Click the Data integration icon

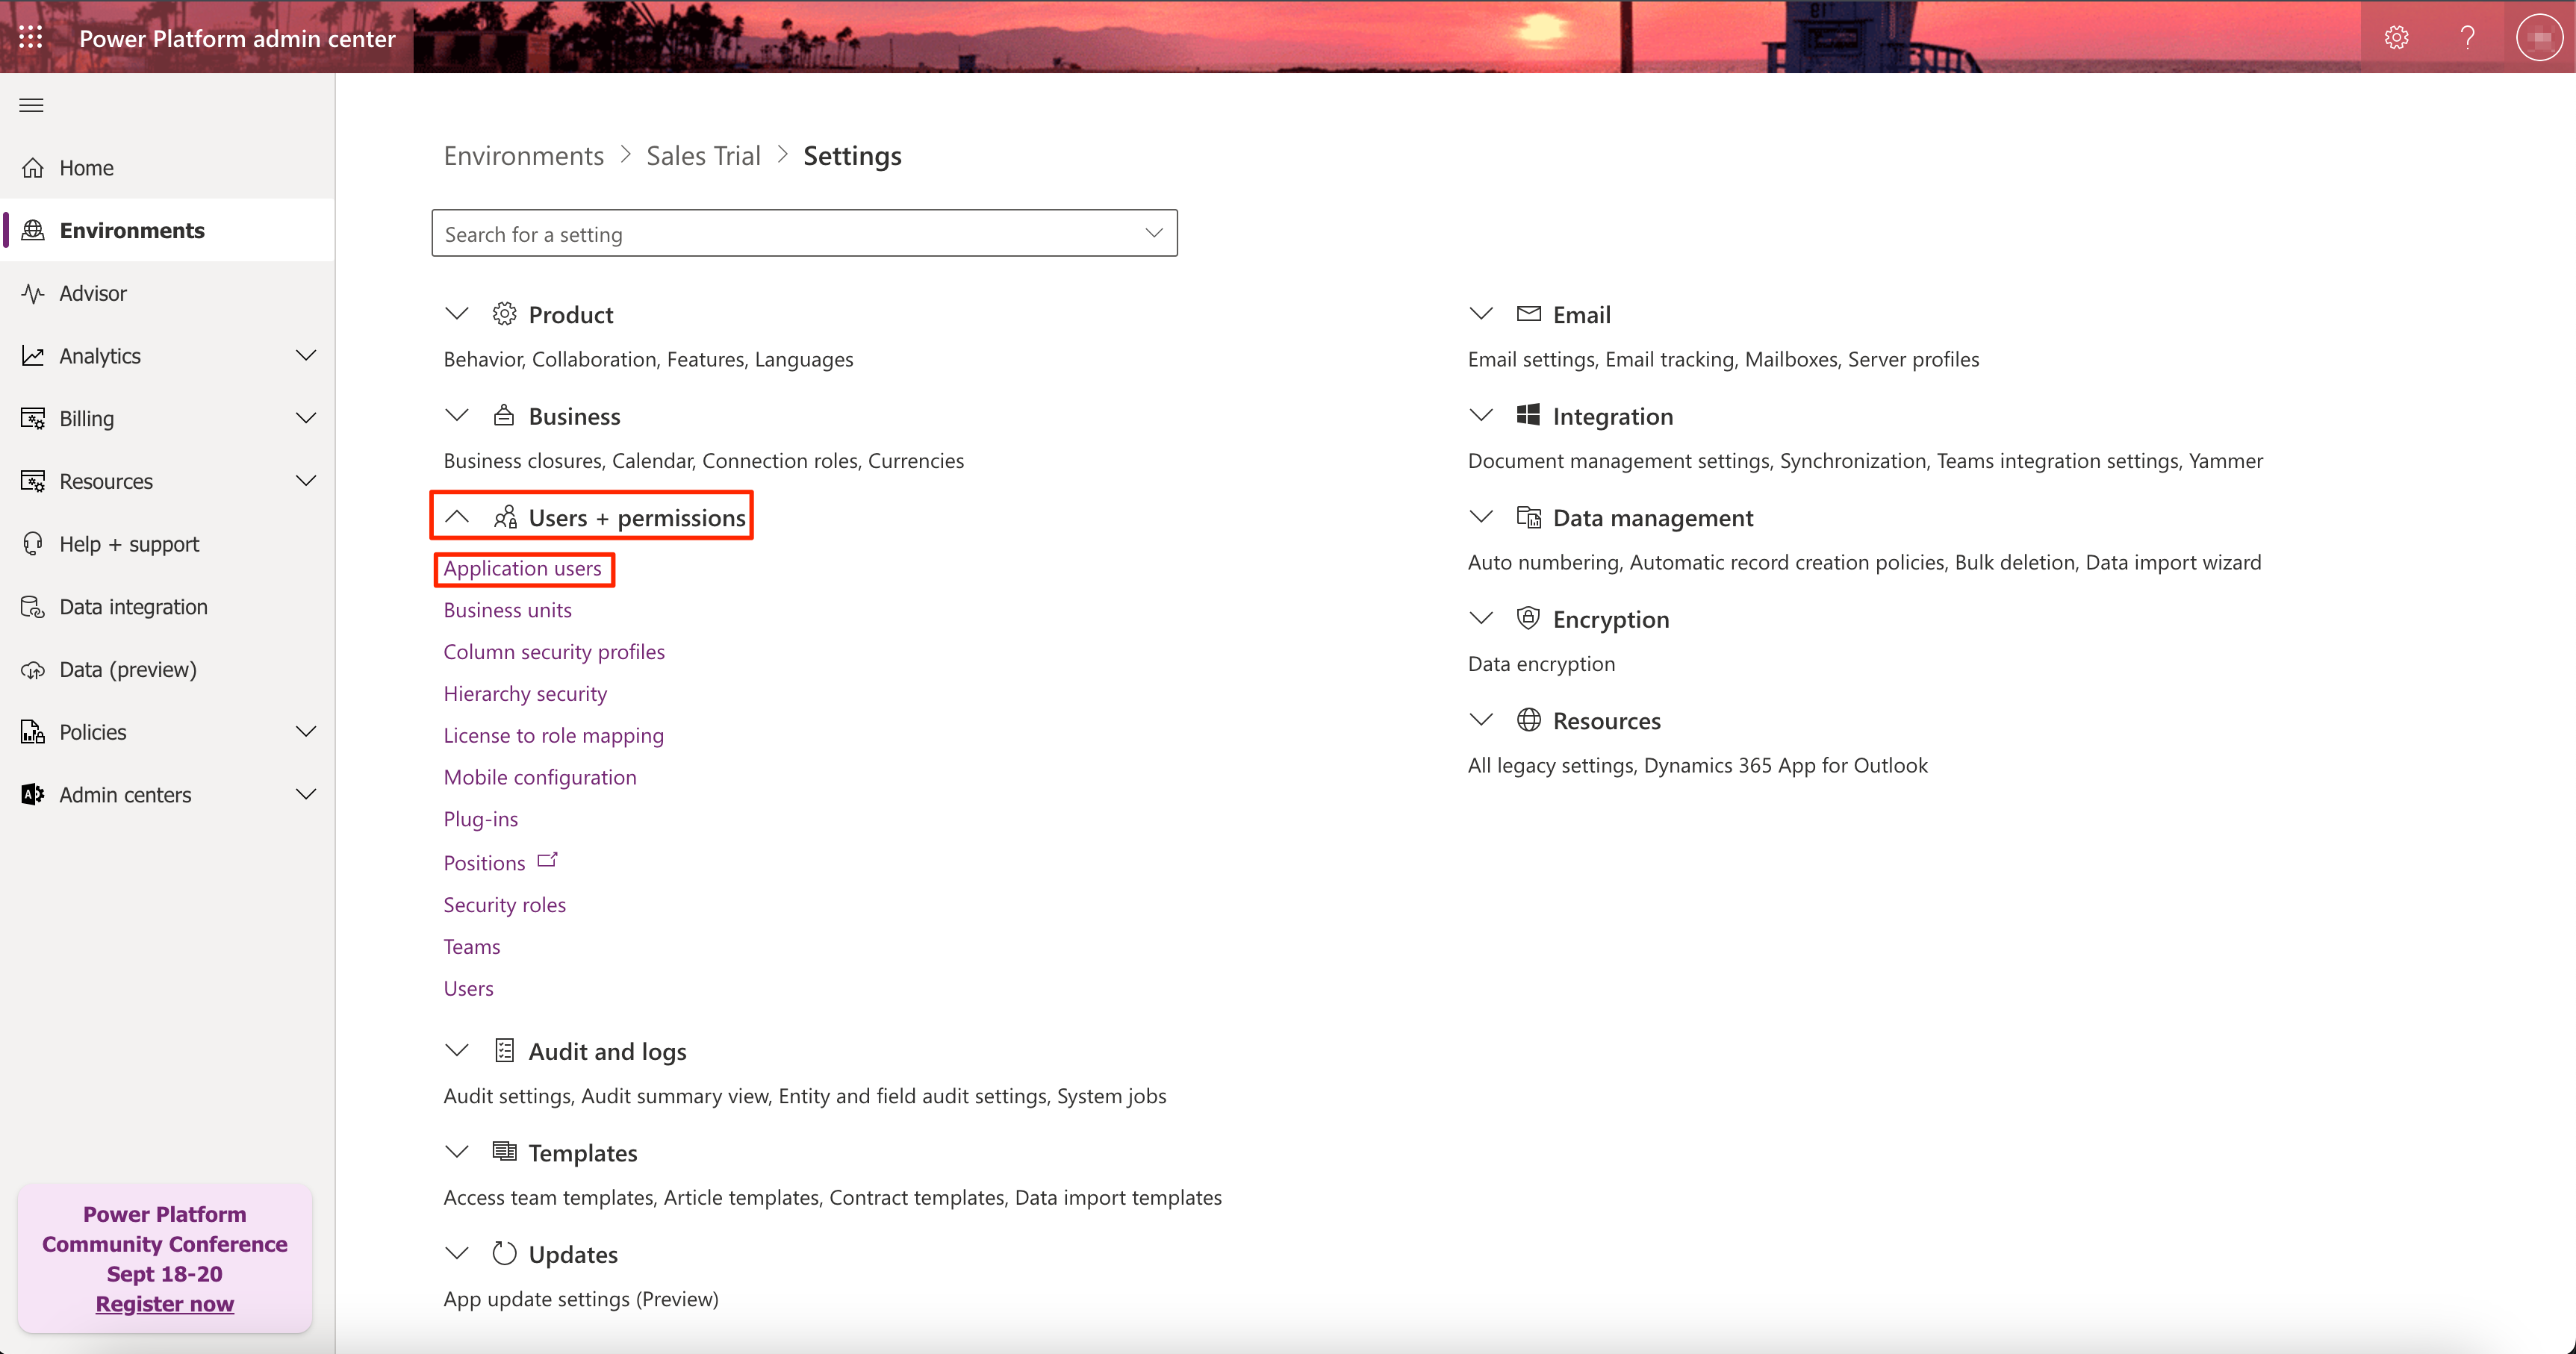[33, 607]
